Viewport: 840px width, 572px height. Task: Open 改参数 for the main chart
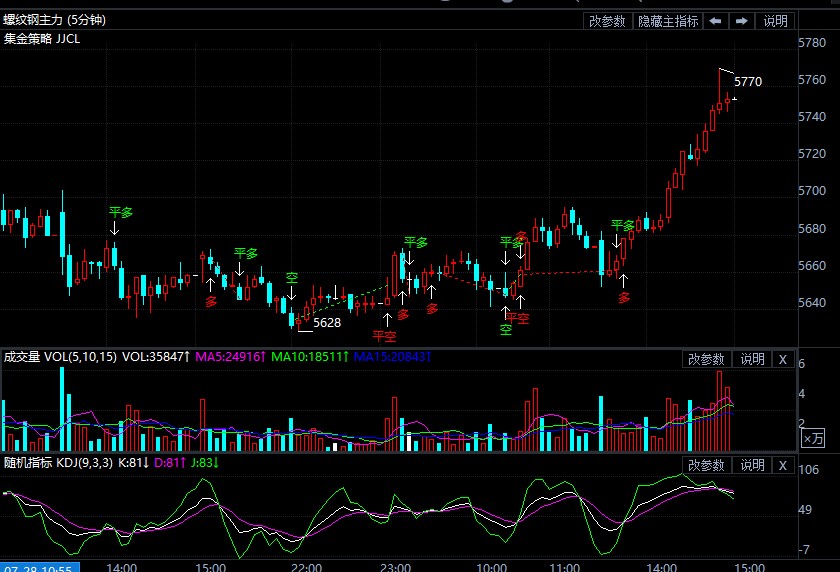tap(607, 21)
